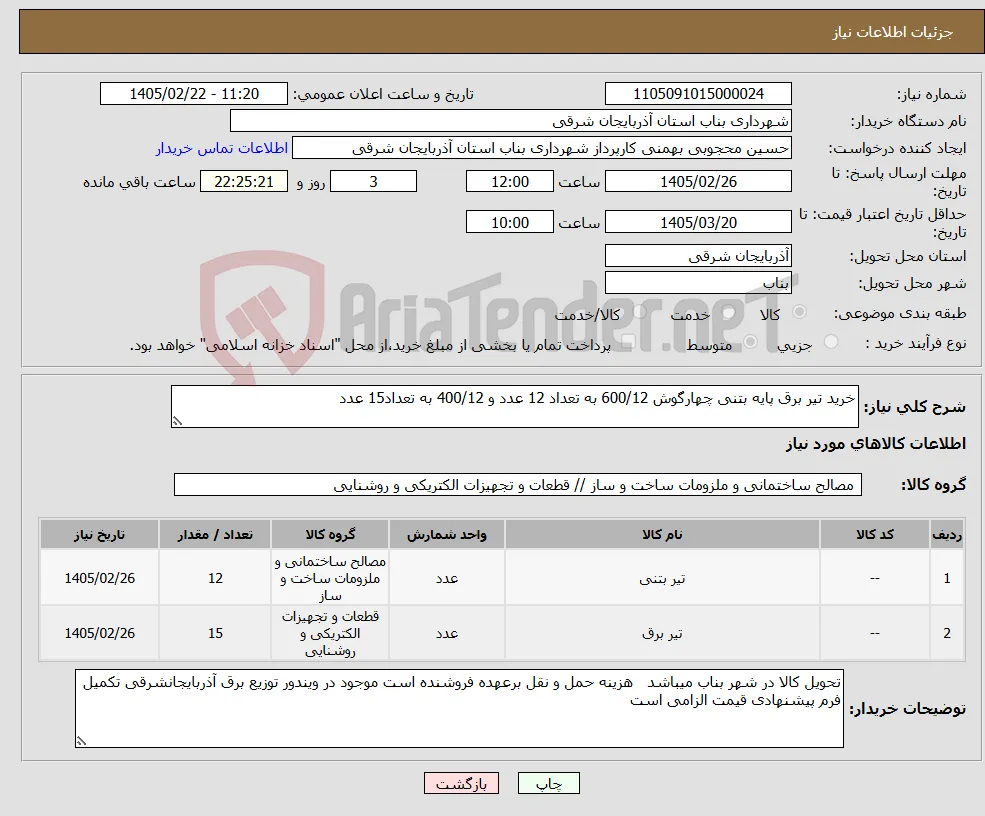Click the گروه کالا field
The height and width of the screenshot is (816, 985).
click(x=518, y=484)
